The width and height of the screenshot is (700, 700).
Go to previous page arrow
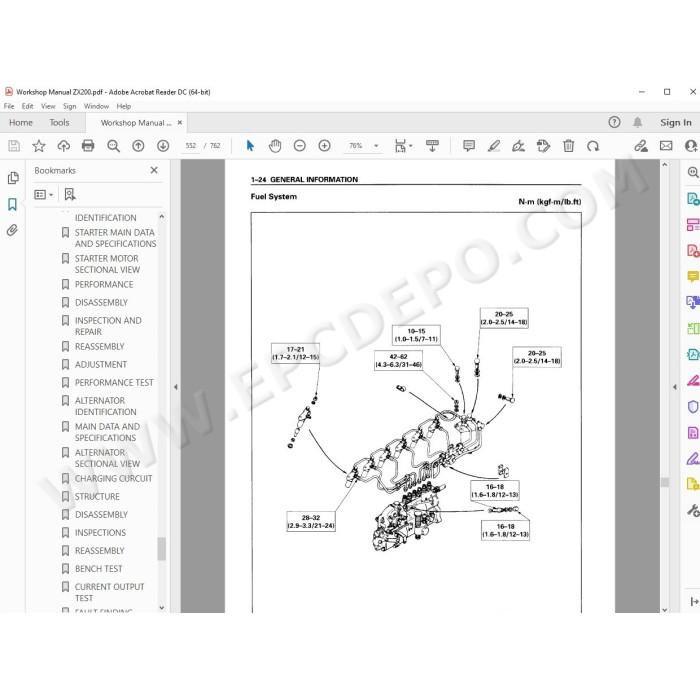coord(138,146)
